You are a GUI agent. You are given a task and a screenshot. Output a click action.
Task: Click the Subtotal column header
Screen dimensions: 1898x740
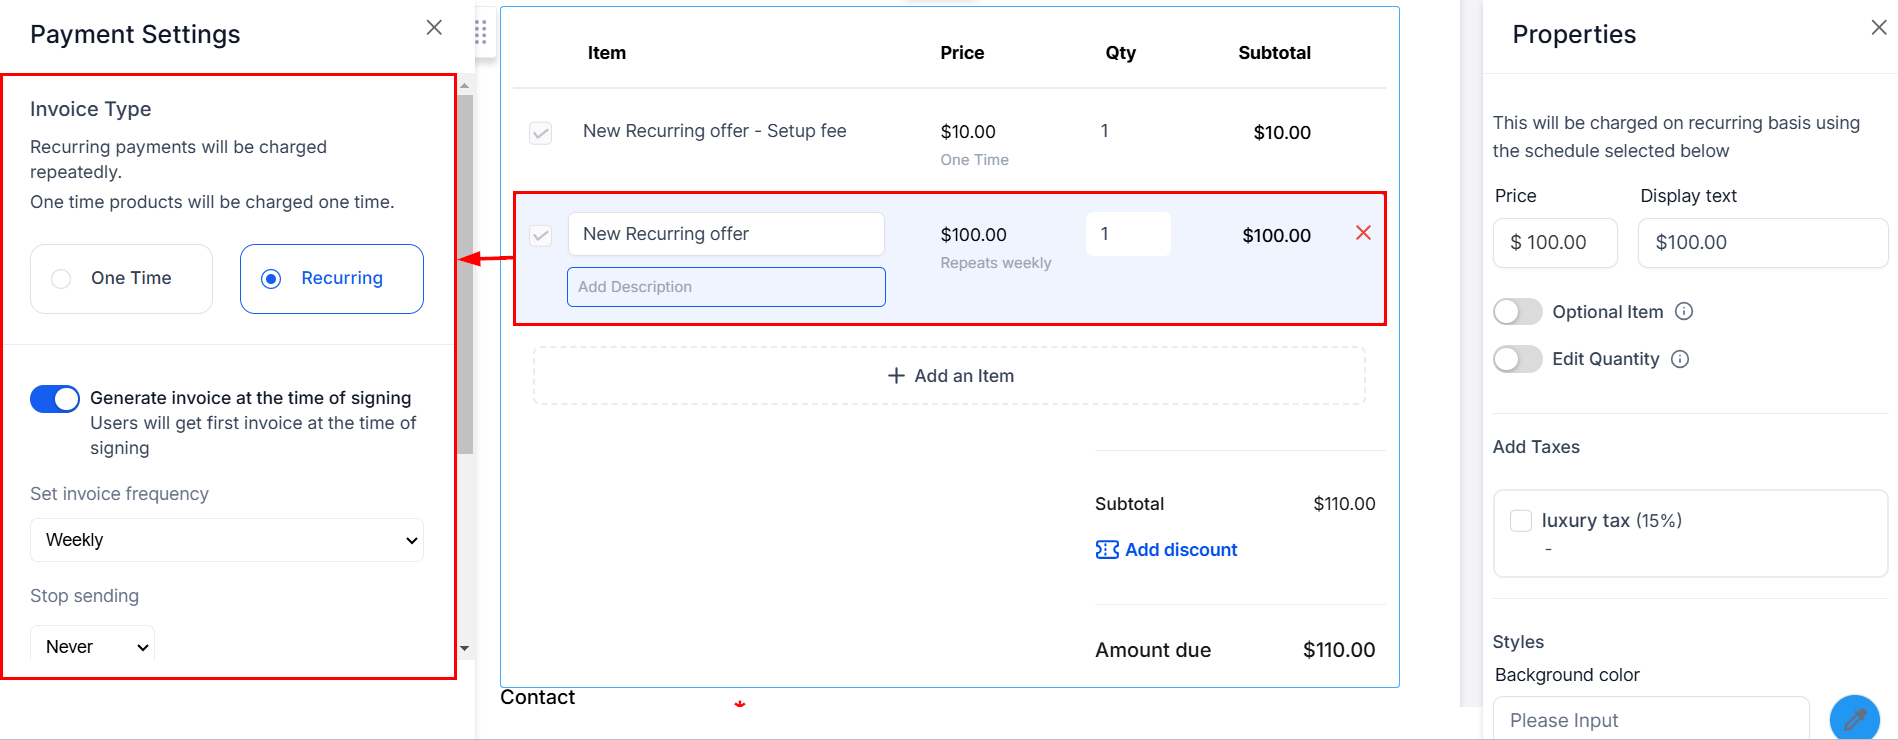coord(1274,53)
